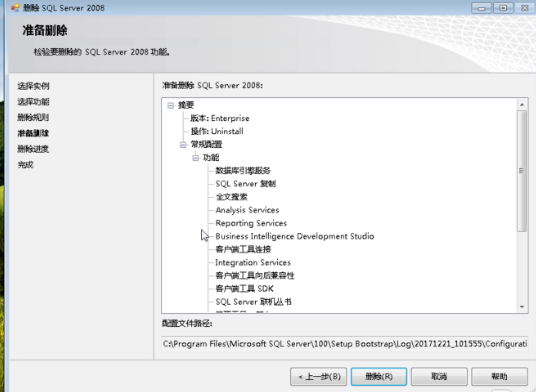
Task: Select 客户端工具 SDK tree item
Action: pos(244,289)
